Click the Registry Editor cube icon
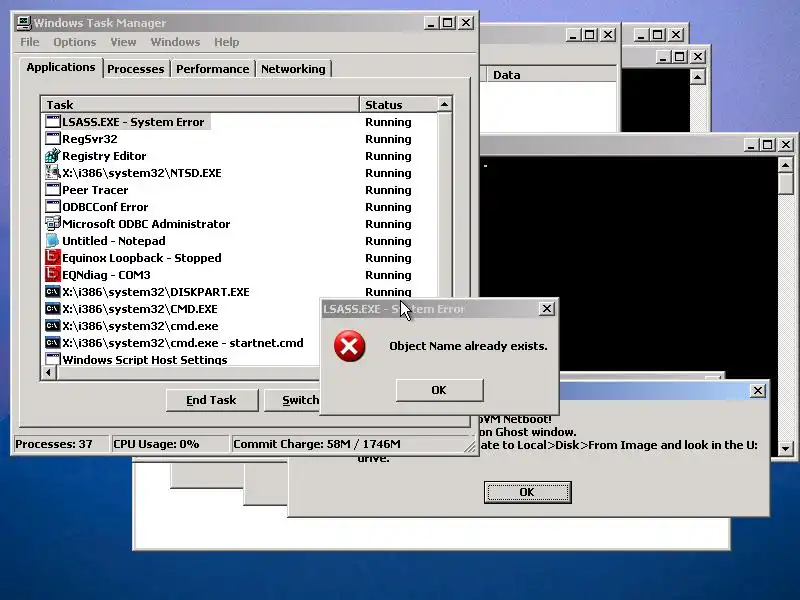Image resolution: width=800 pixels, height=600 pixels. click(x=53, y=156)
